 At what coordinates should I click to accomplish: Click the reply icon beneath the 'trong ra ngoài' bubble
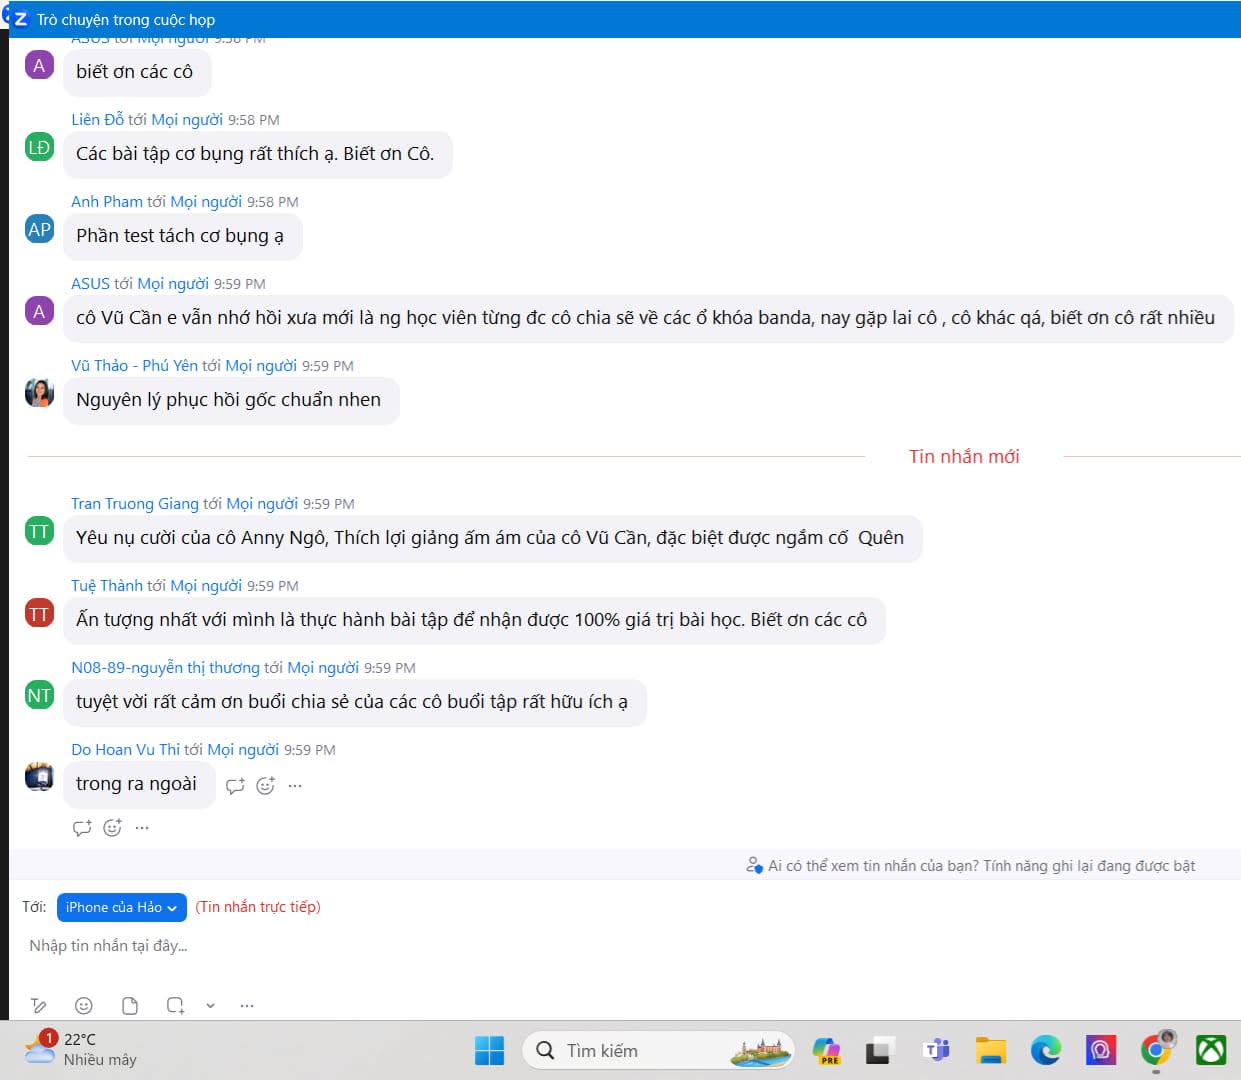pos(82,828)
